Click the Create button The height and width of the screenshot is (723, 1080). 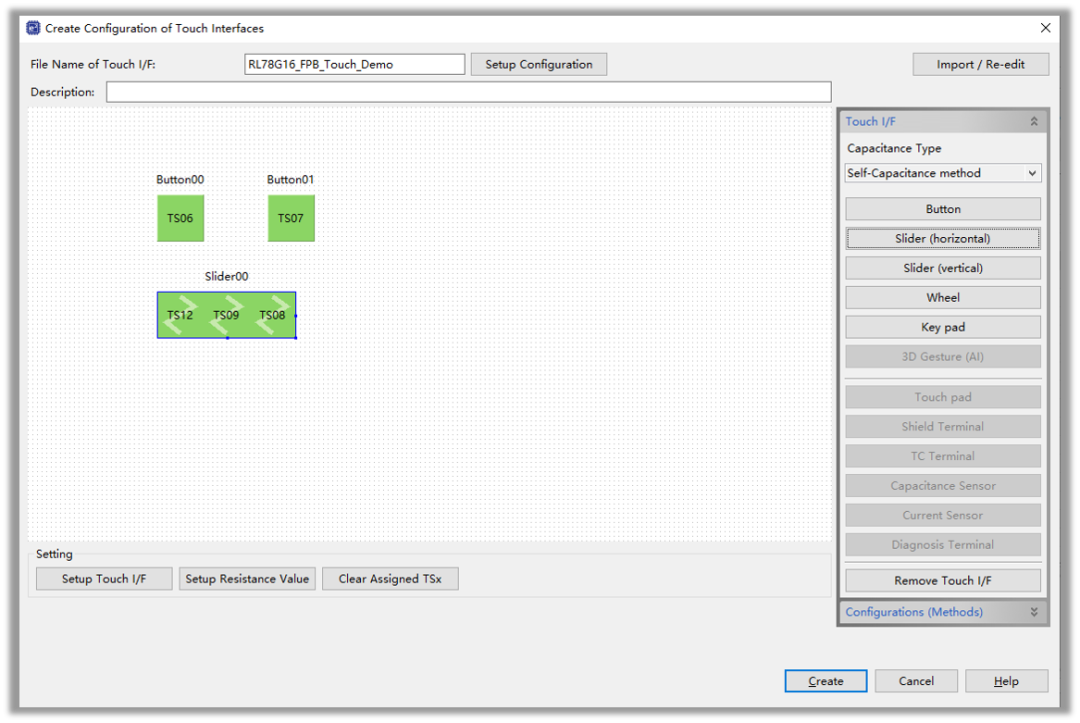pos(825,681)
